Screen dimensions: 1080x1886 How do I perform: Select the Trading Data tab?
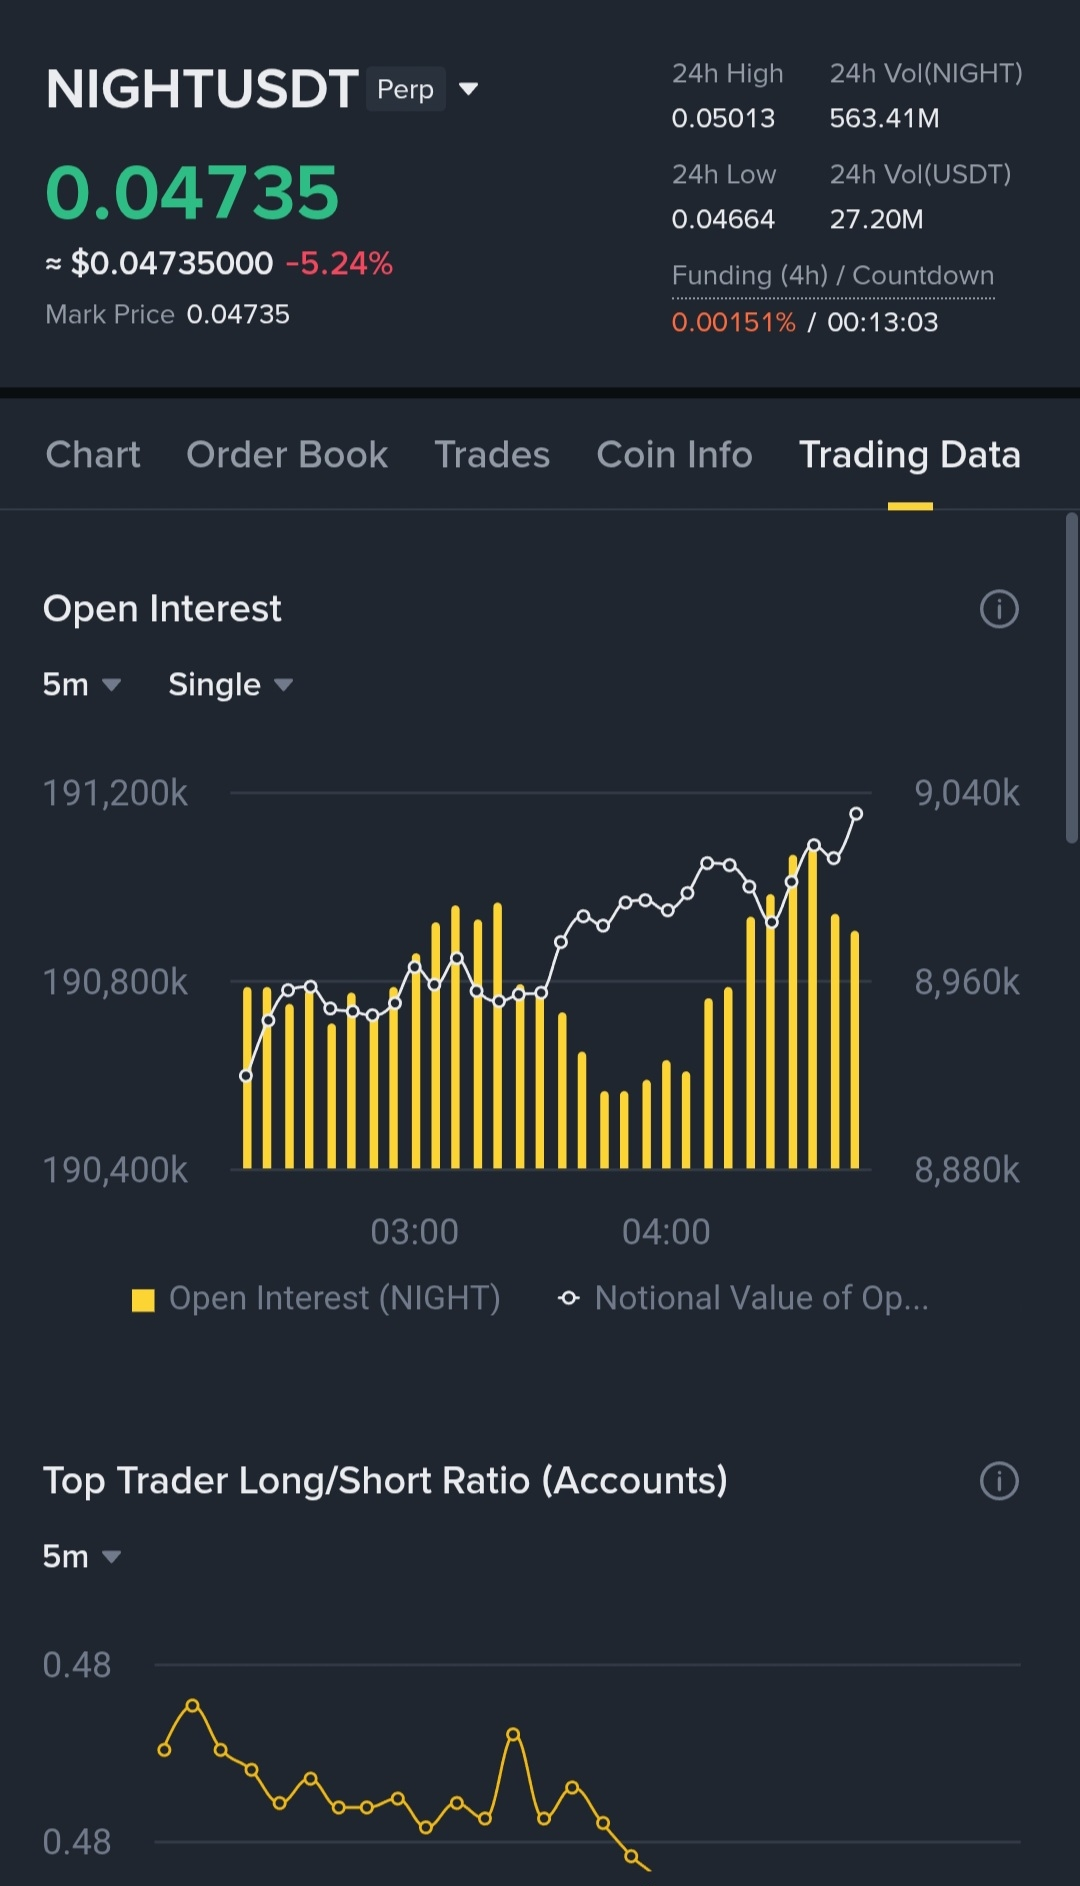(x=909, y=455)
